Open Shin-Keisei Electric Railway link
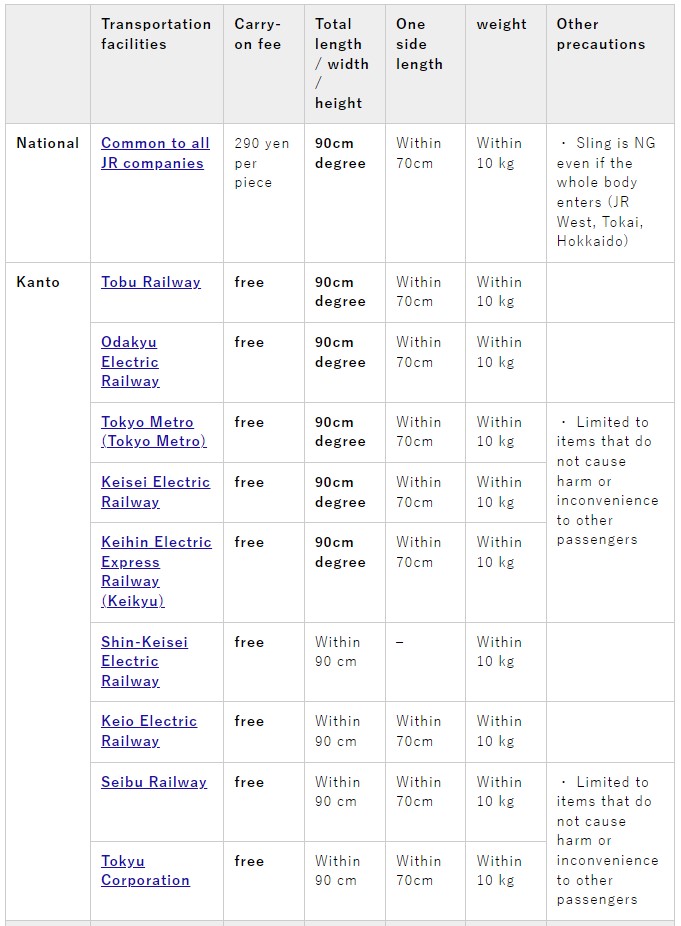Screen dimensions: 681x926 coord(144,661)
